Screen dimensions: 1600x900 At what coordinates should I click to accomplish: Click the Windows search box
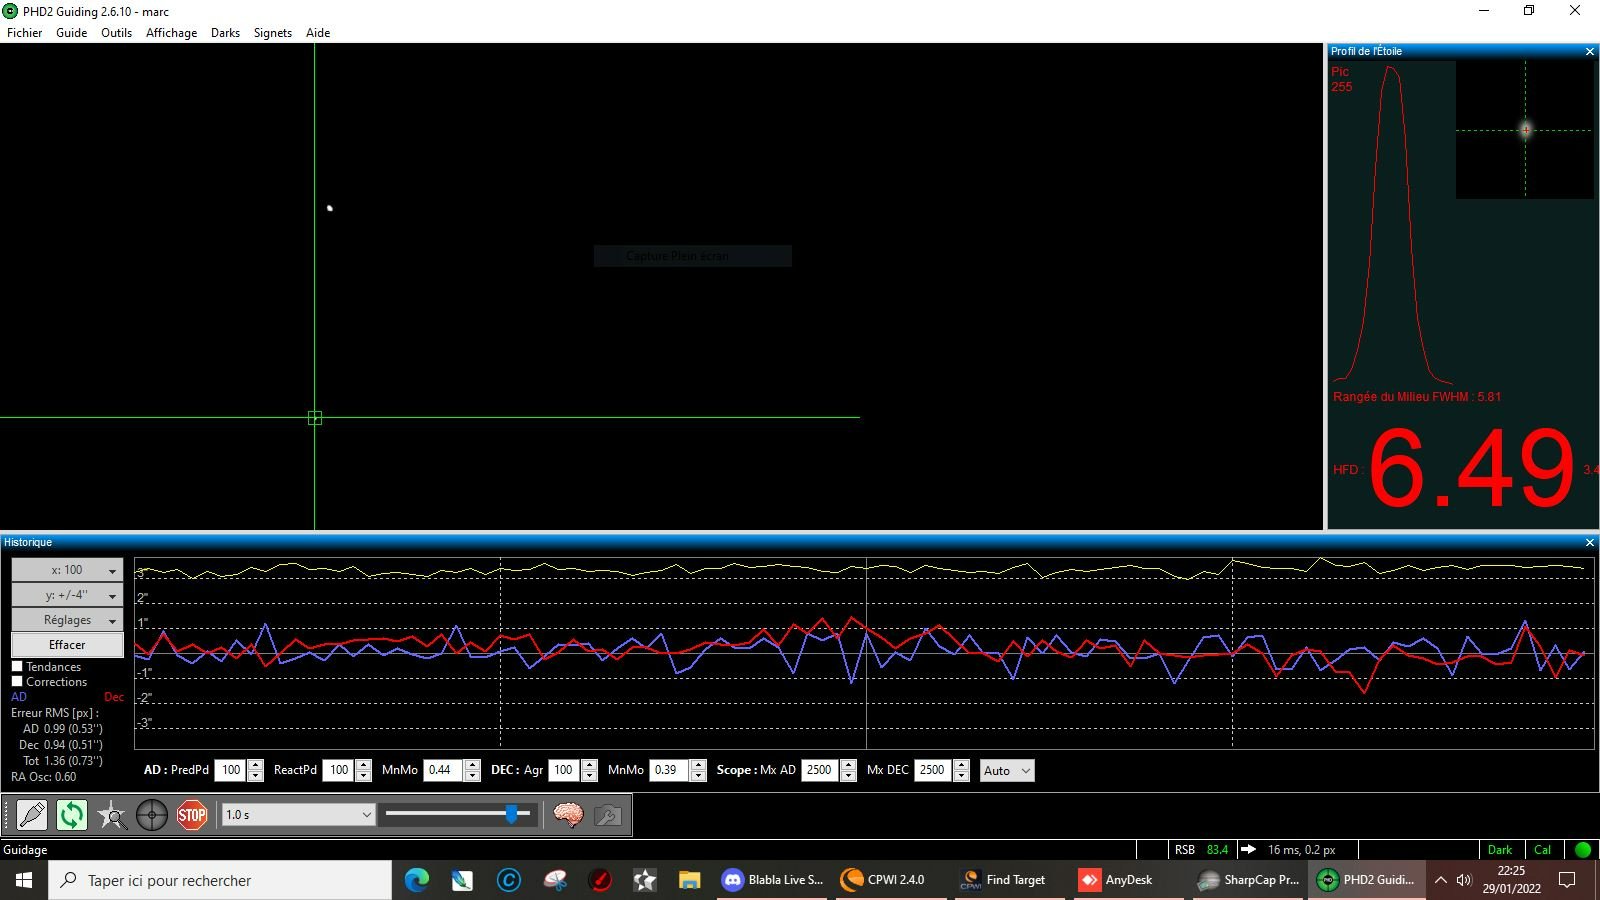click(x=220, y=880)
